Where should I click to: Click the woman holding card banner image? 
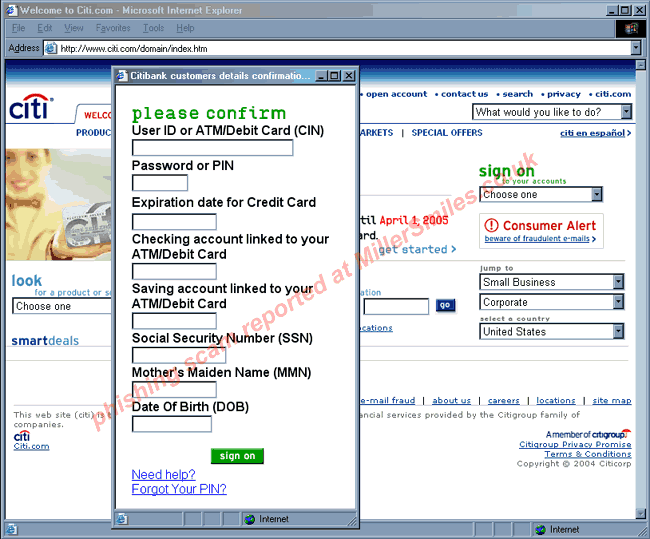(x=58, y=205)
